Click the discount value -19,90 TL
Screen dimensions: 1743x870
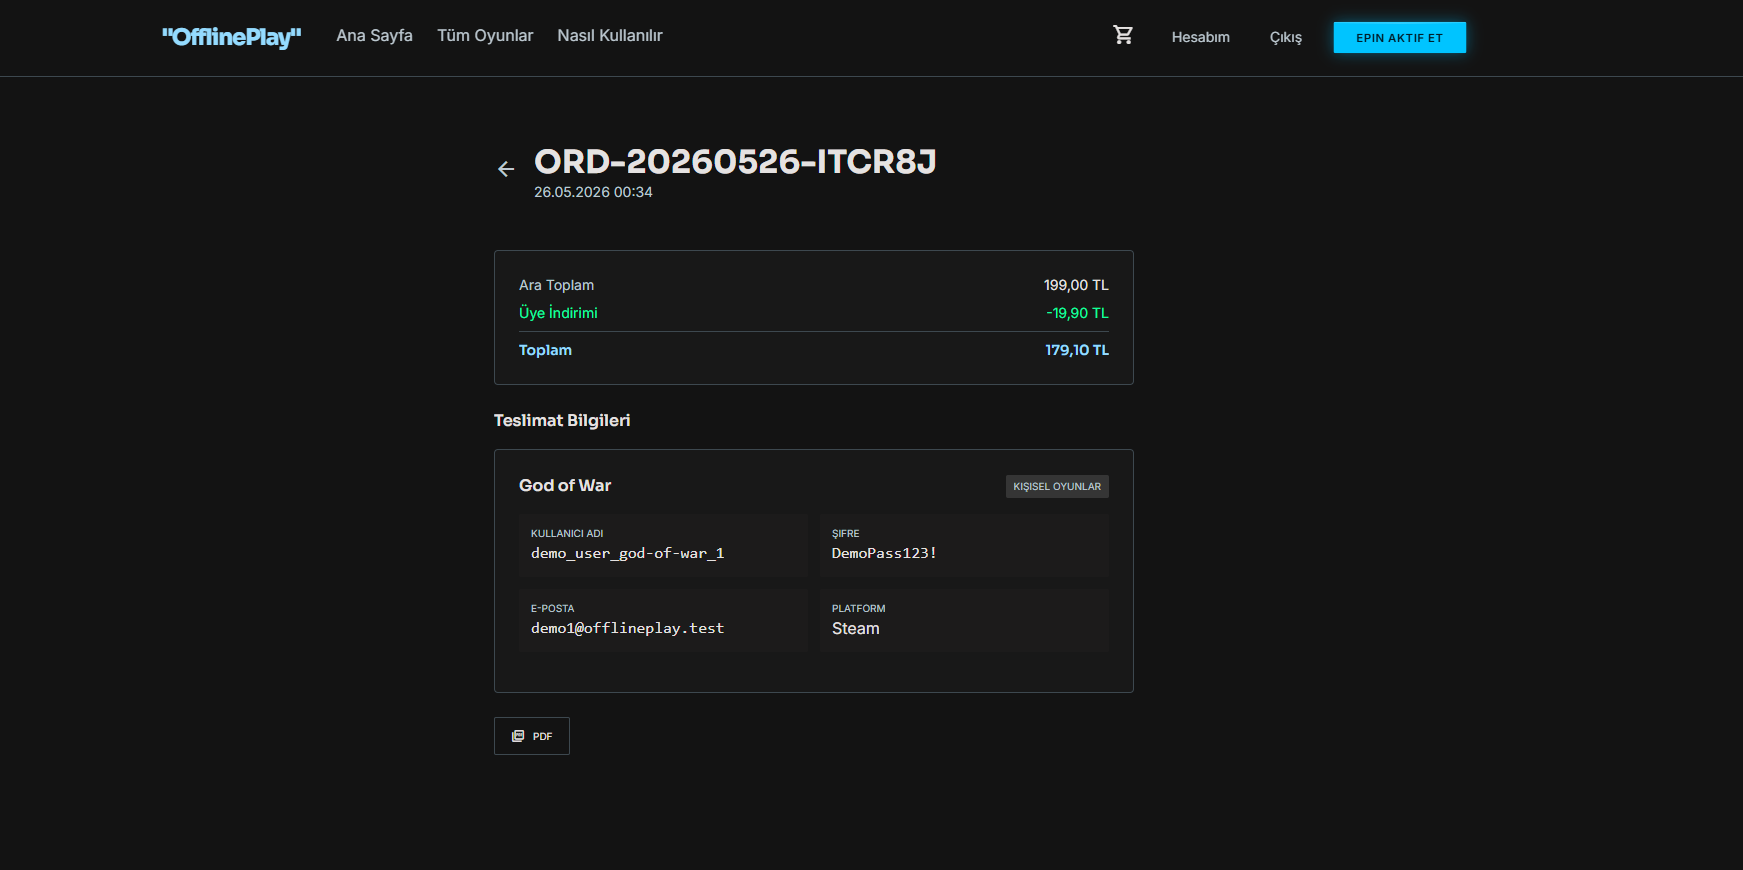1077,313
